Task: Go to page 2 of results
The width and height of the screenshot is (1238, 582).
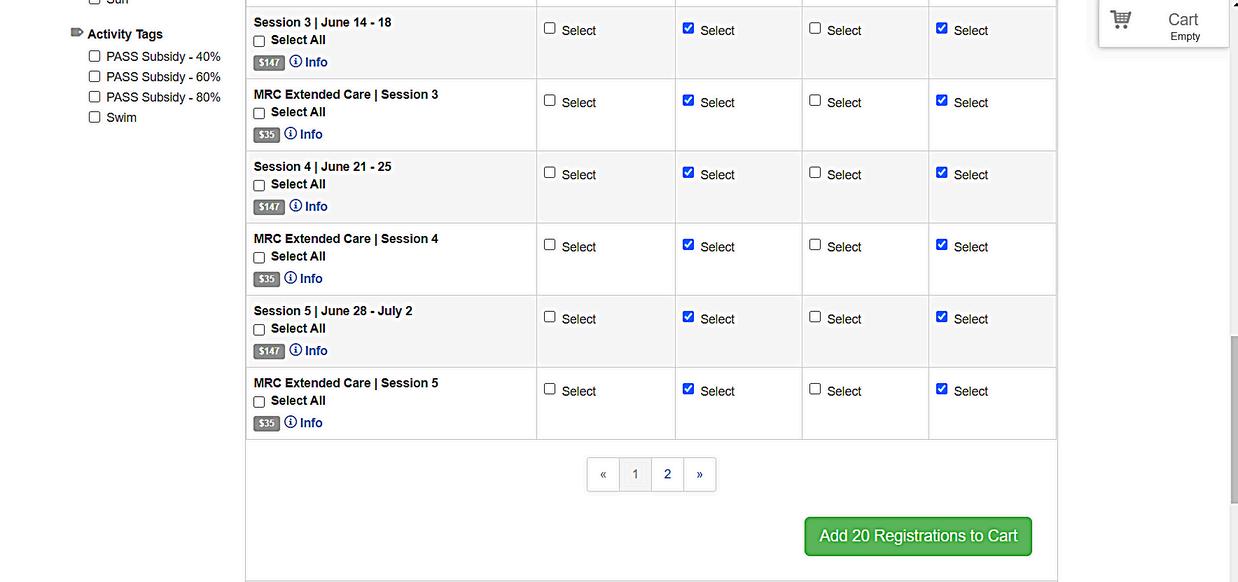Action: click(x=667, y=474)
